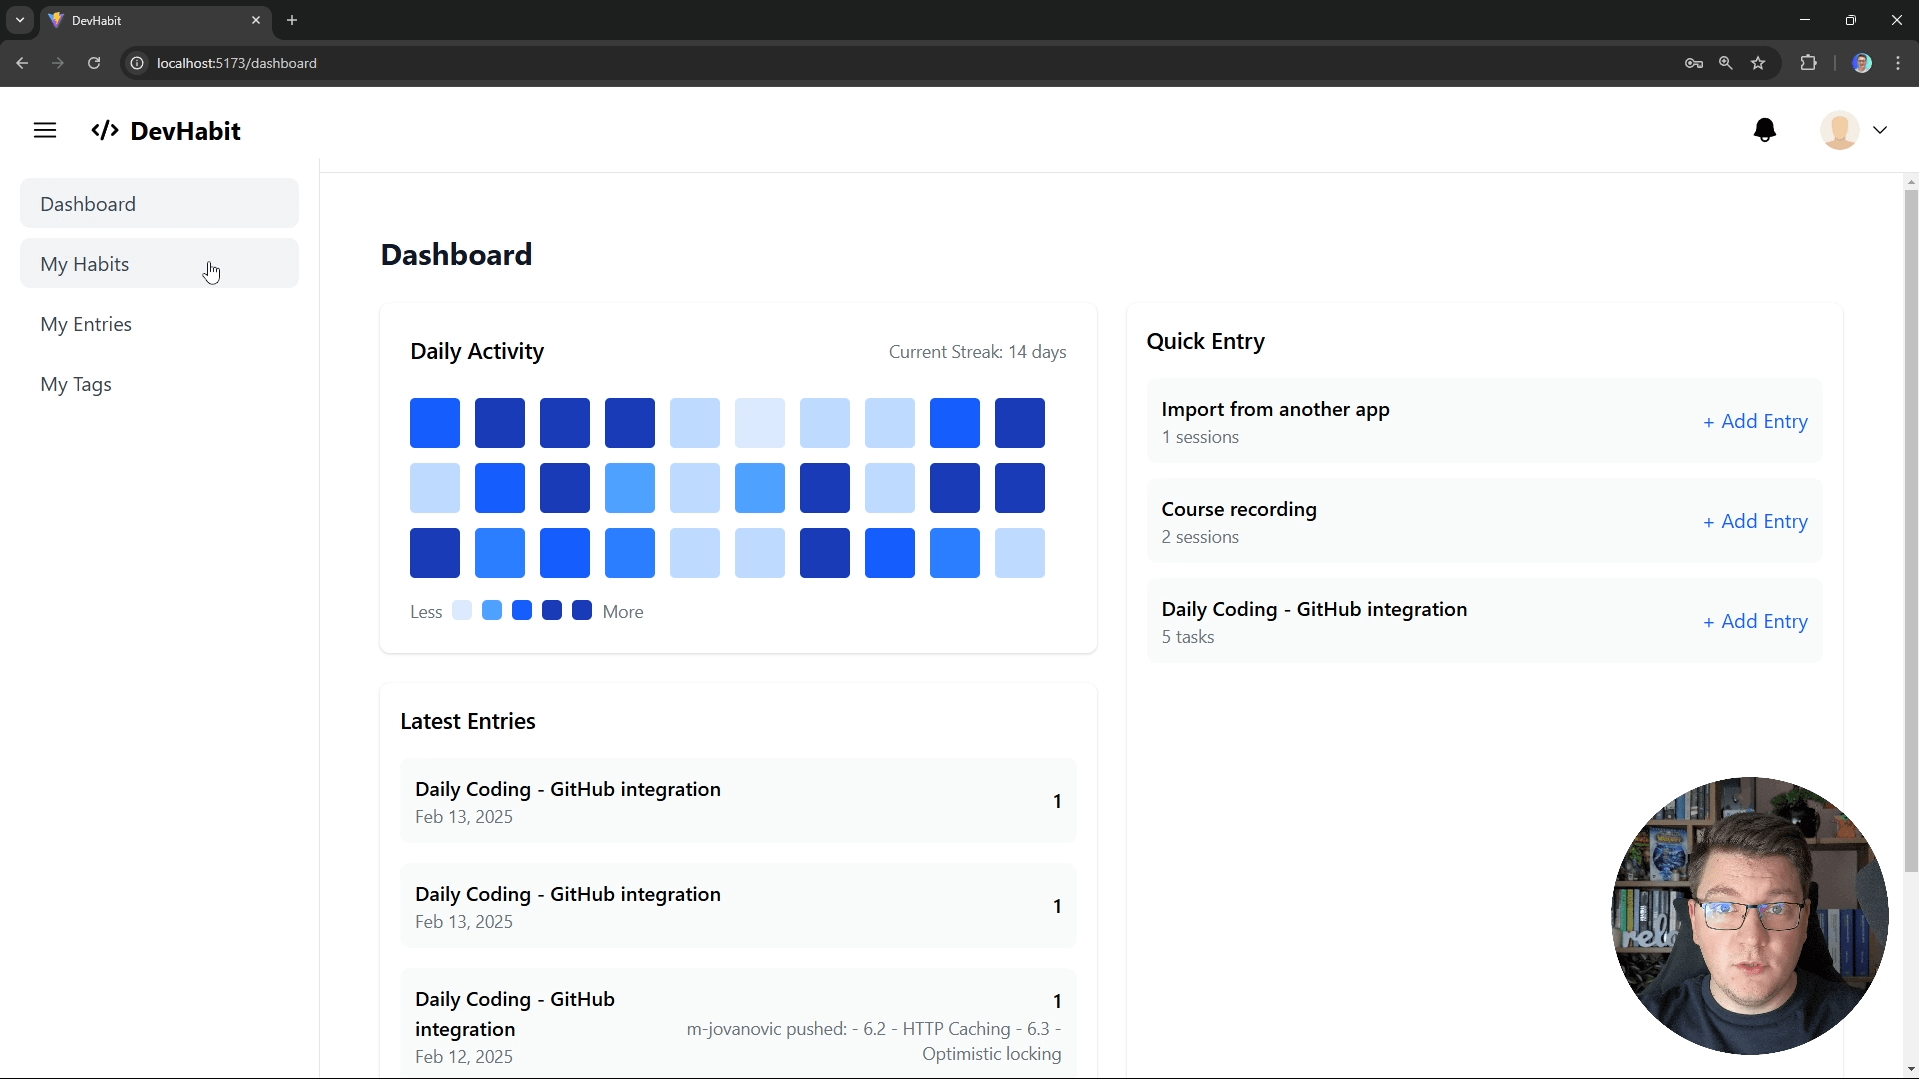Image resolution: width=1919 pixels, height=1079 pixels.
Task: Click the DevHabit code logo icon
Action: [x=105, y=131]
